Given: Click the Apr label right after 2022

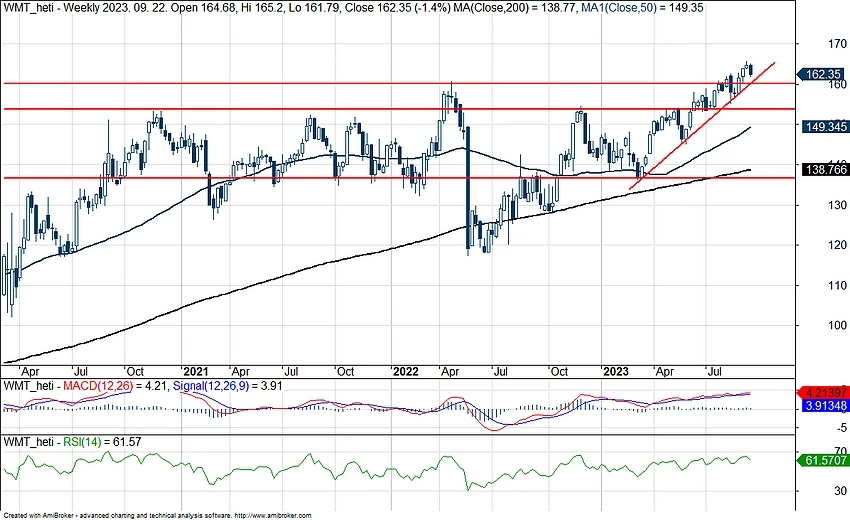Looking at the screenshot, I should tap(450, 371).
